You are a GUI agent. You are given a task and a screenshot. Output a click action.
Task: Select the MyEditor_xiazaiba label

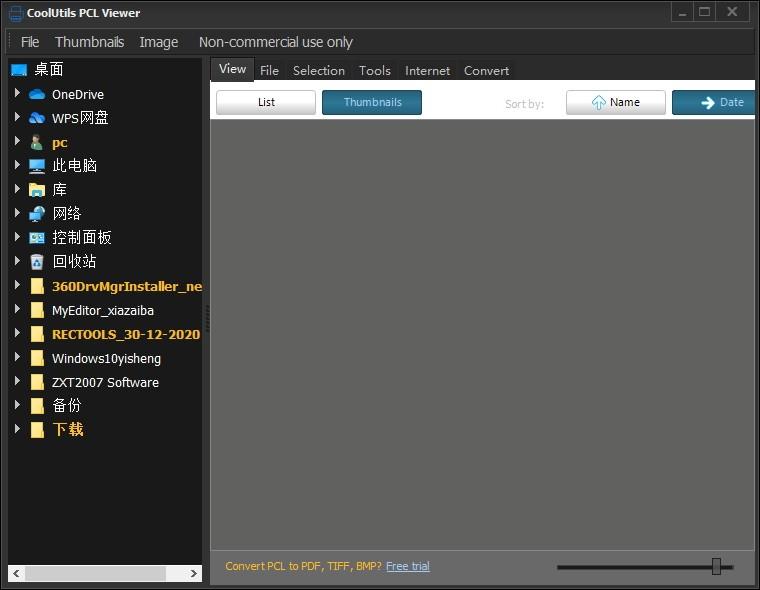tap(103, 310)
